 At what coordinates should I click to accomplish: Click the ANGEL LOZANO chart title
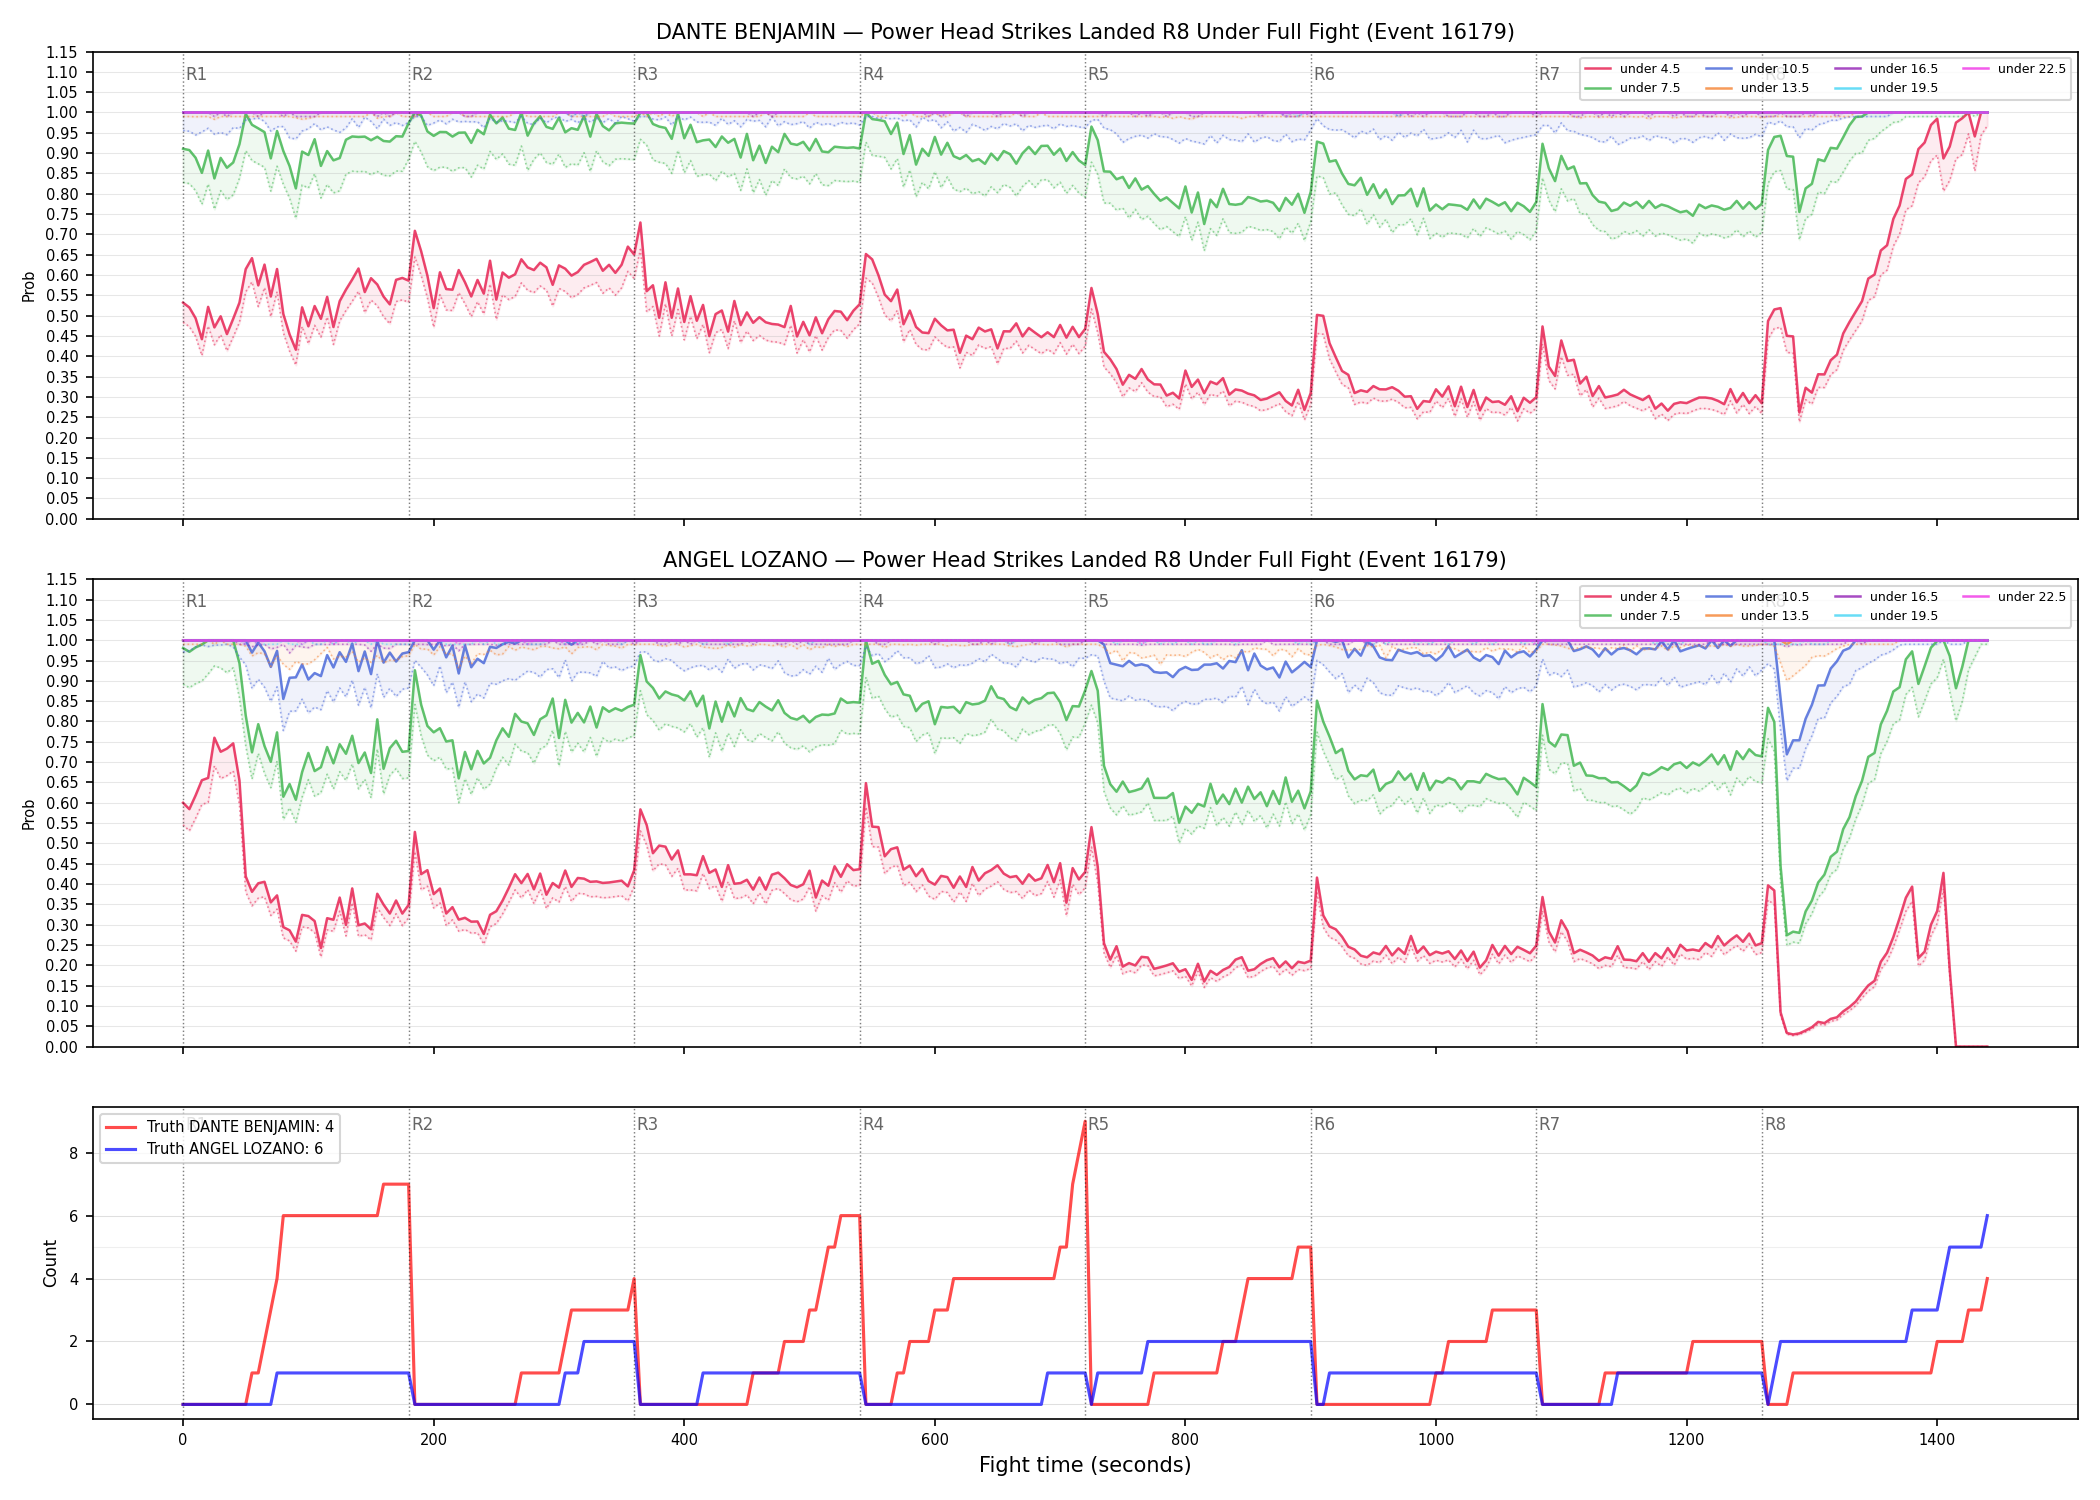click(1085, 560)
